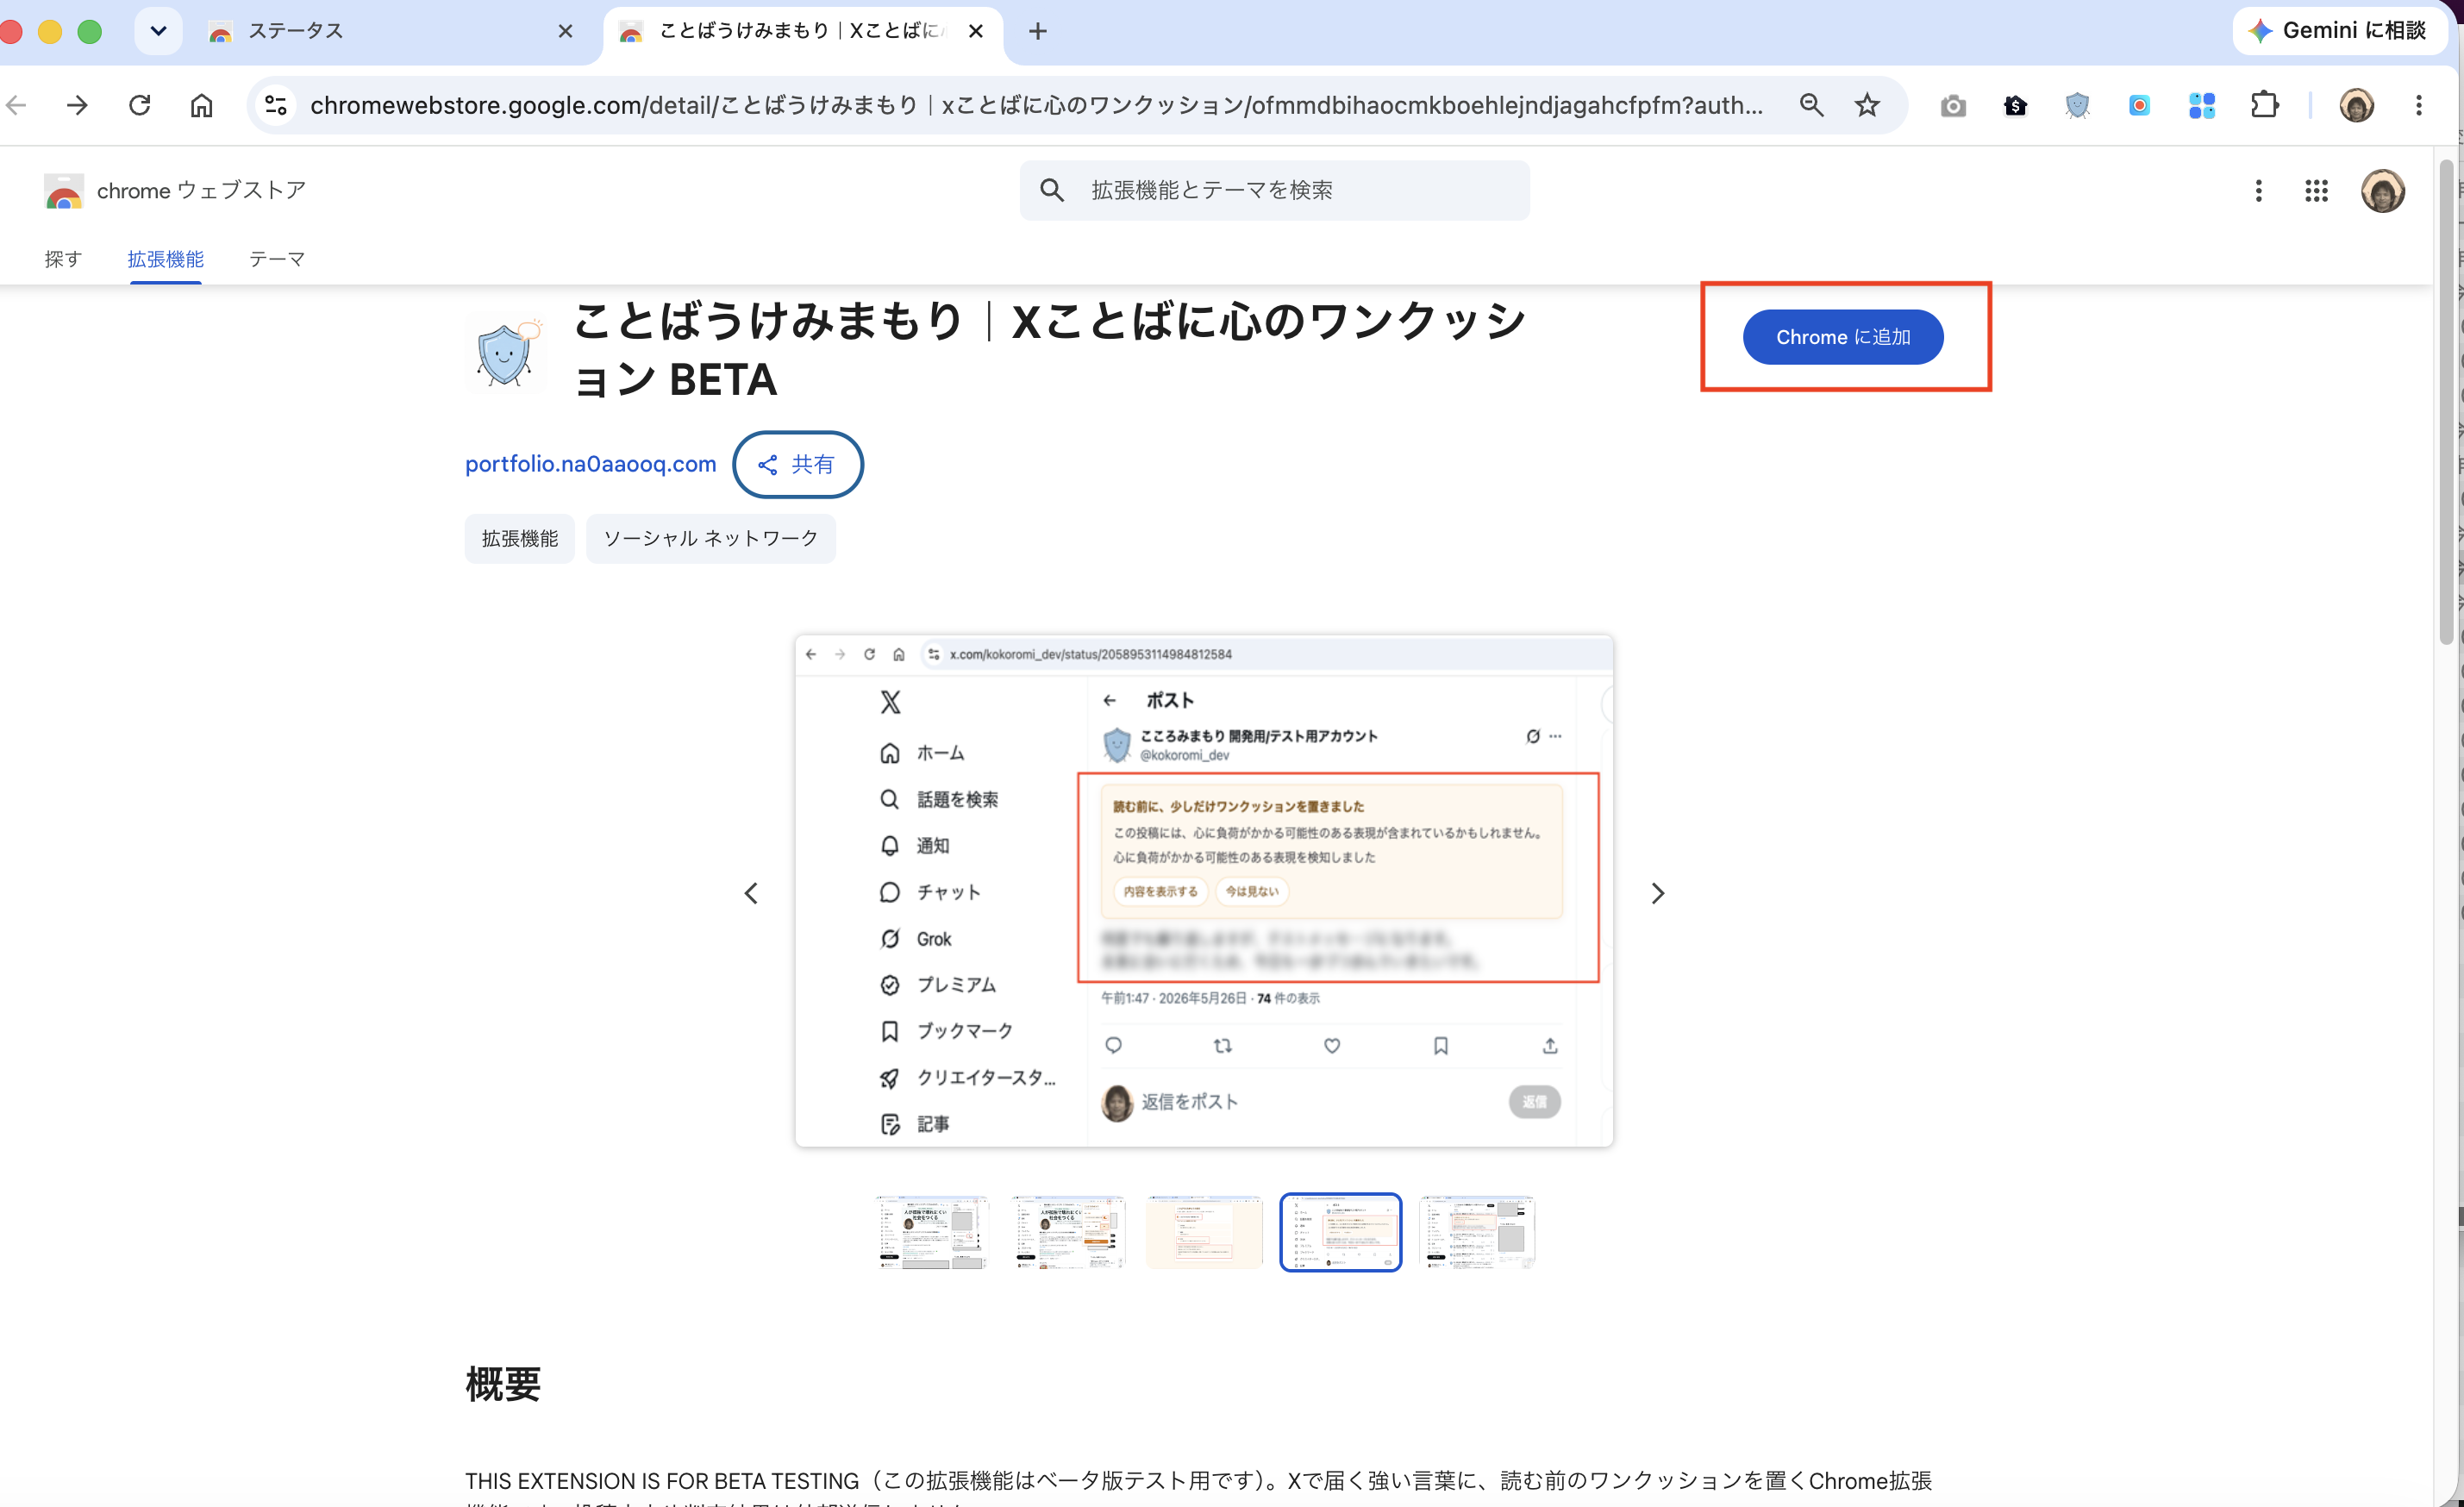The image size is (2464, 1507).
Task: View site information icon in address bar
Action: 276,105
